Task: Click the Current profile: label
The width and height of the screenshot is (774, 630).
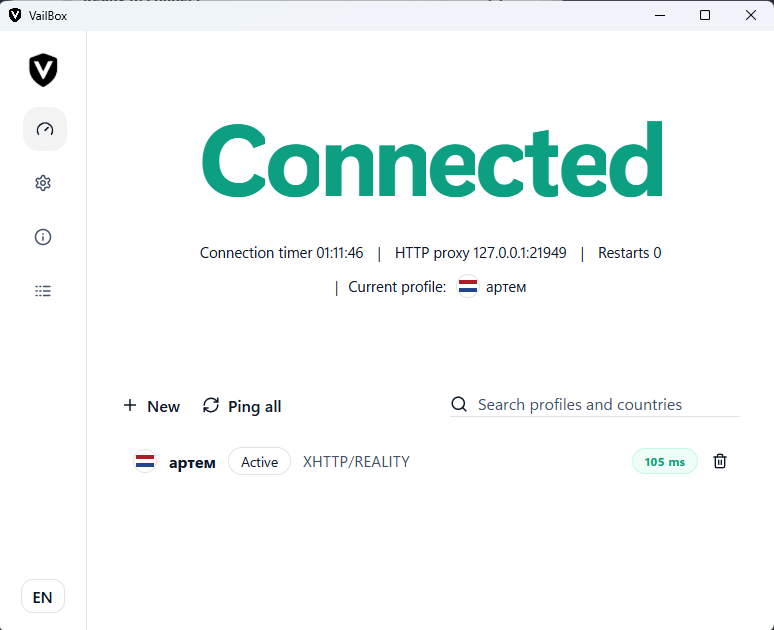Action: point(397,287)
